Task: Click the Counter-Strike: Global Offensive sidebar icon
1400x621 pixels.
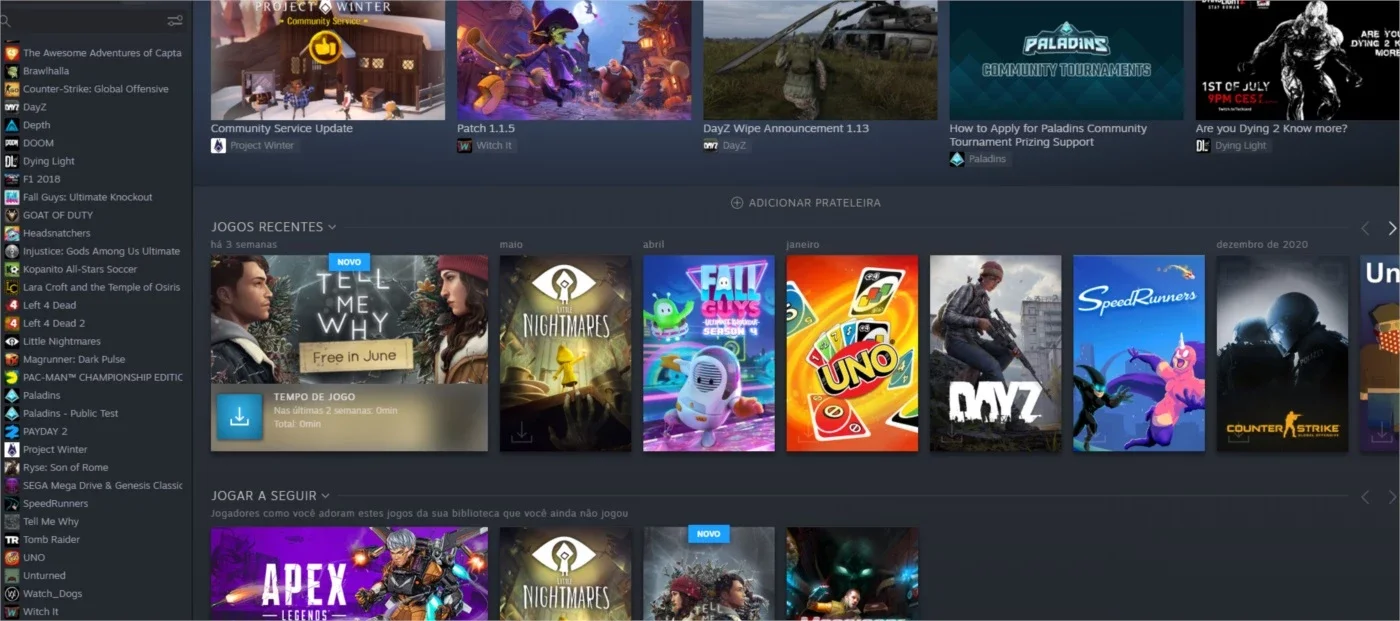Action: click(x=12, y=89)
